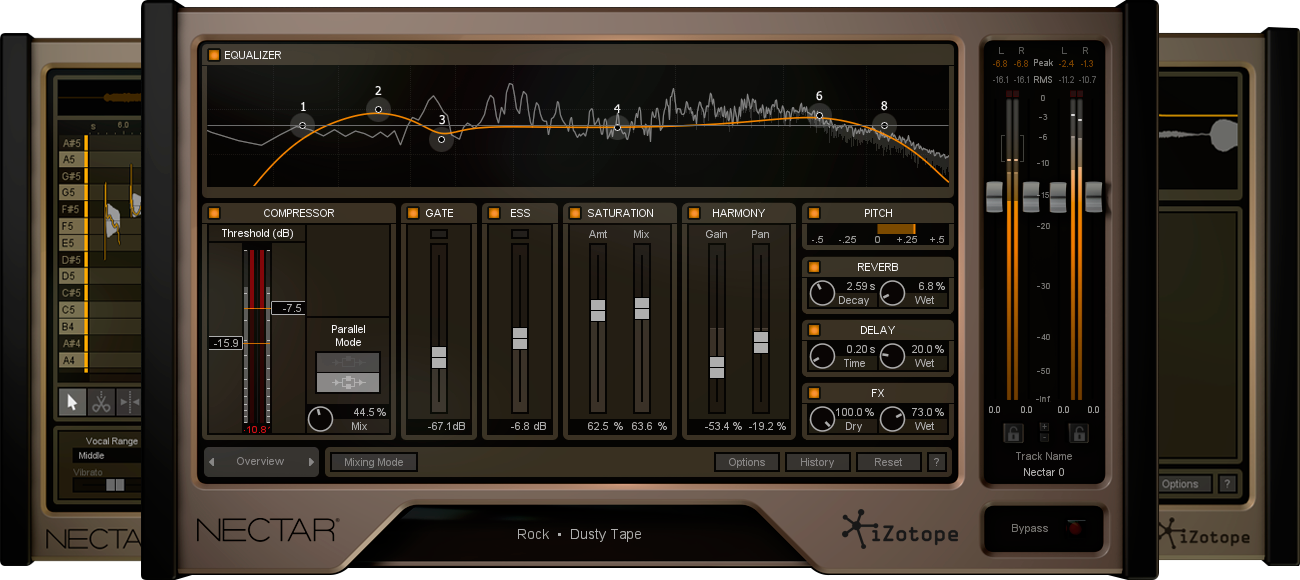Viewport: 1300px width, 580px height.
Task: Click the minus button between the meter locks
Action: tap(1045, 438)
